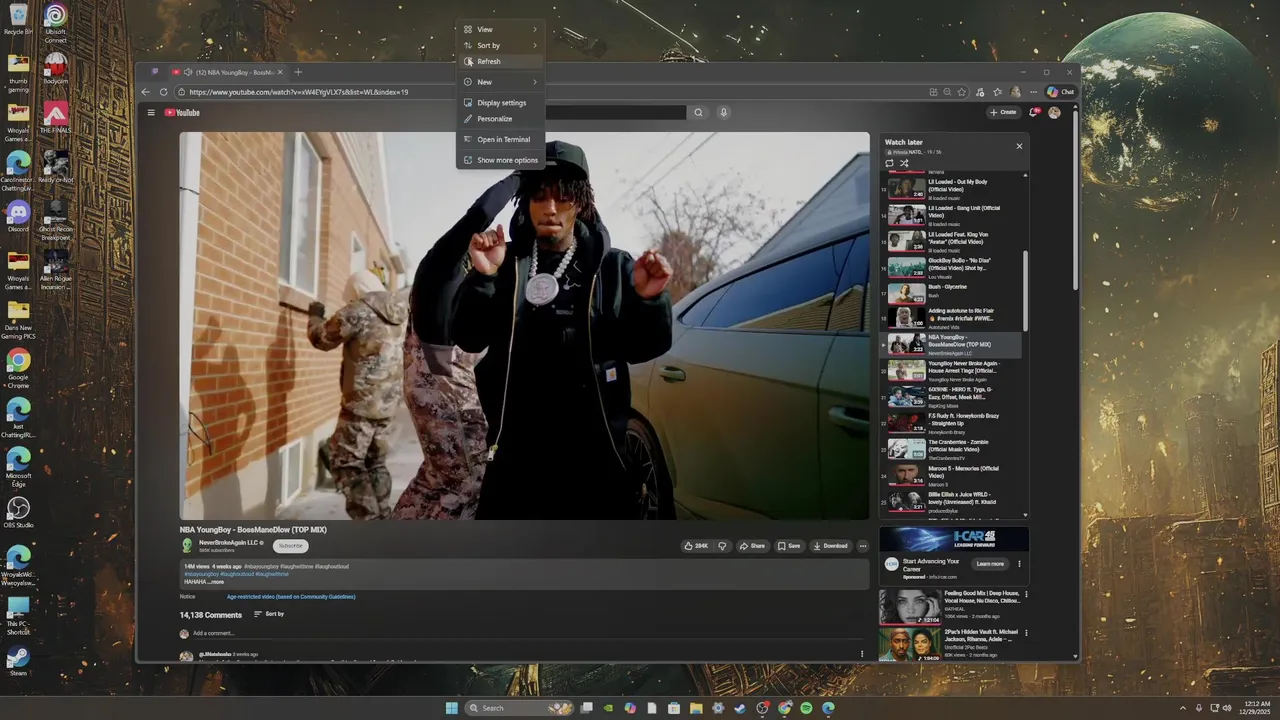Expand the New submenu
Image resolution: width=1280 pixels, height=720 pixels.
[x=501, y=82]
